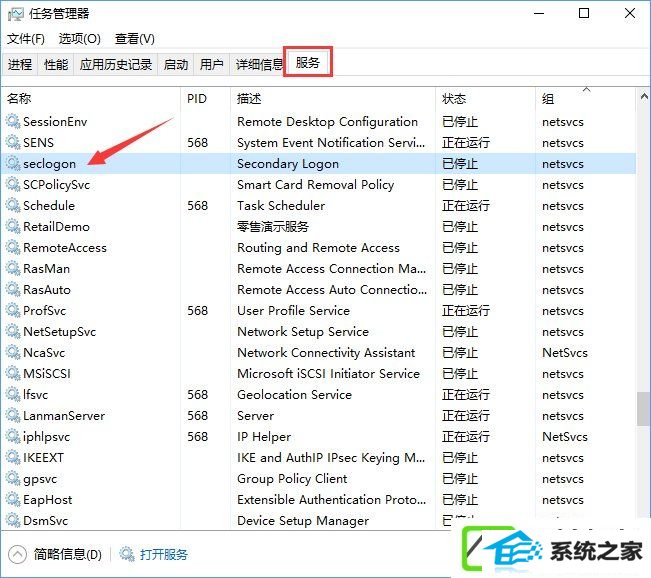
Task: Click the Group Policy Client description
Action: pyautogui.click(x=292, y=479)
